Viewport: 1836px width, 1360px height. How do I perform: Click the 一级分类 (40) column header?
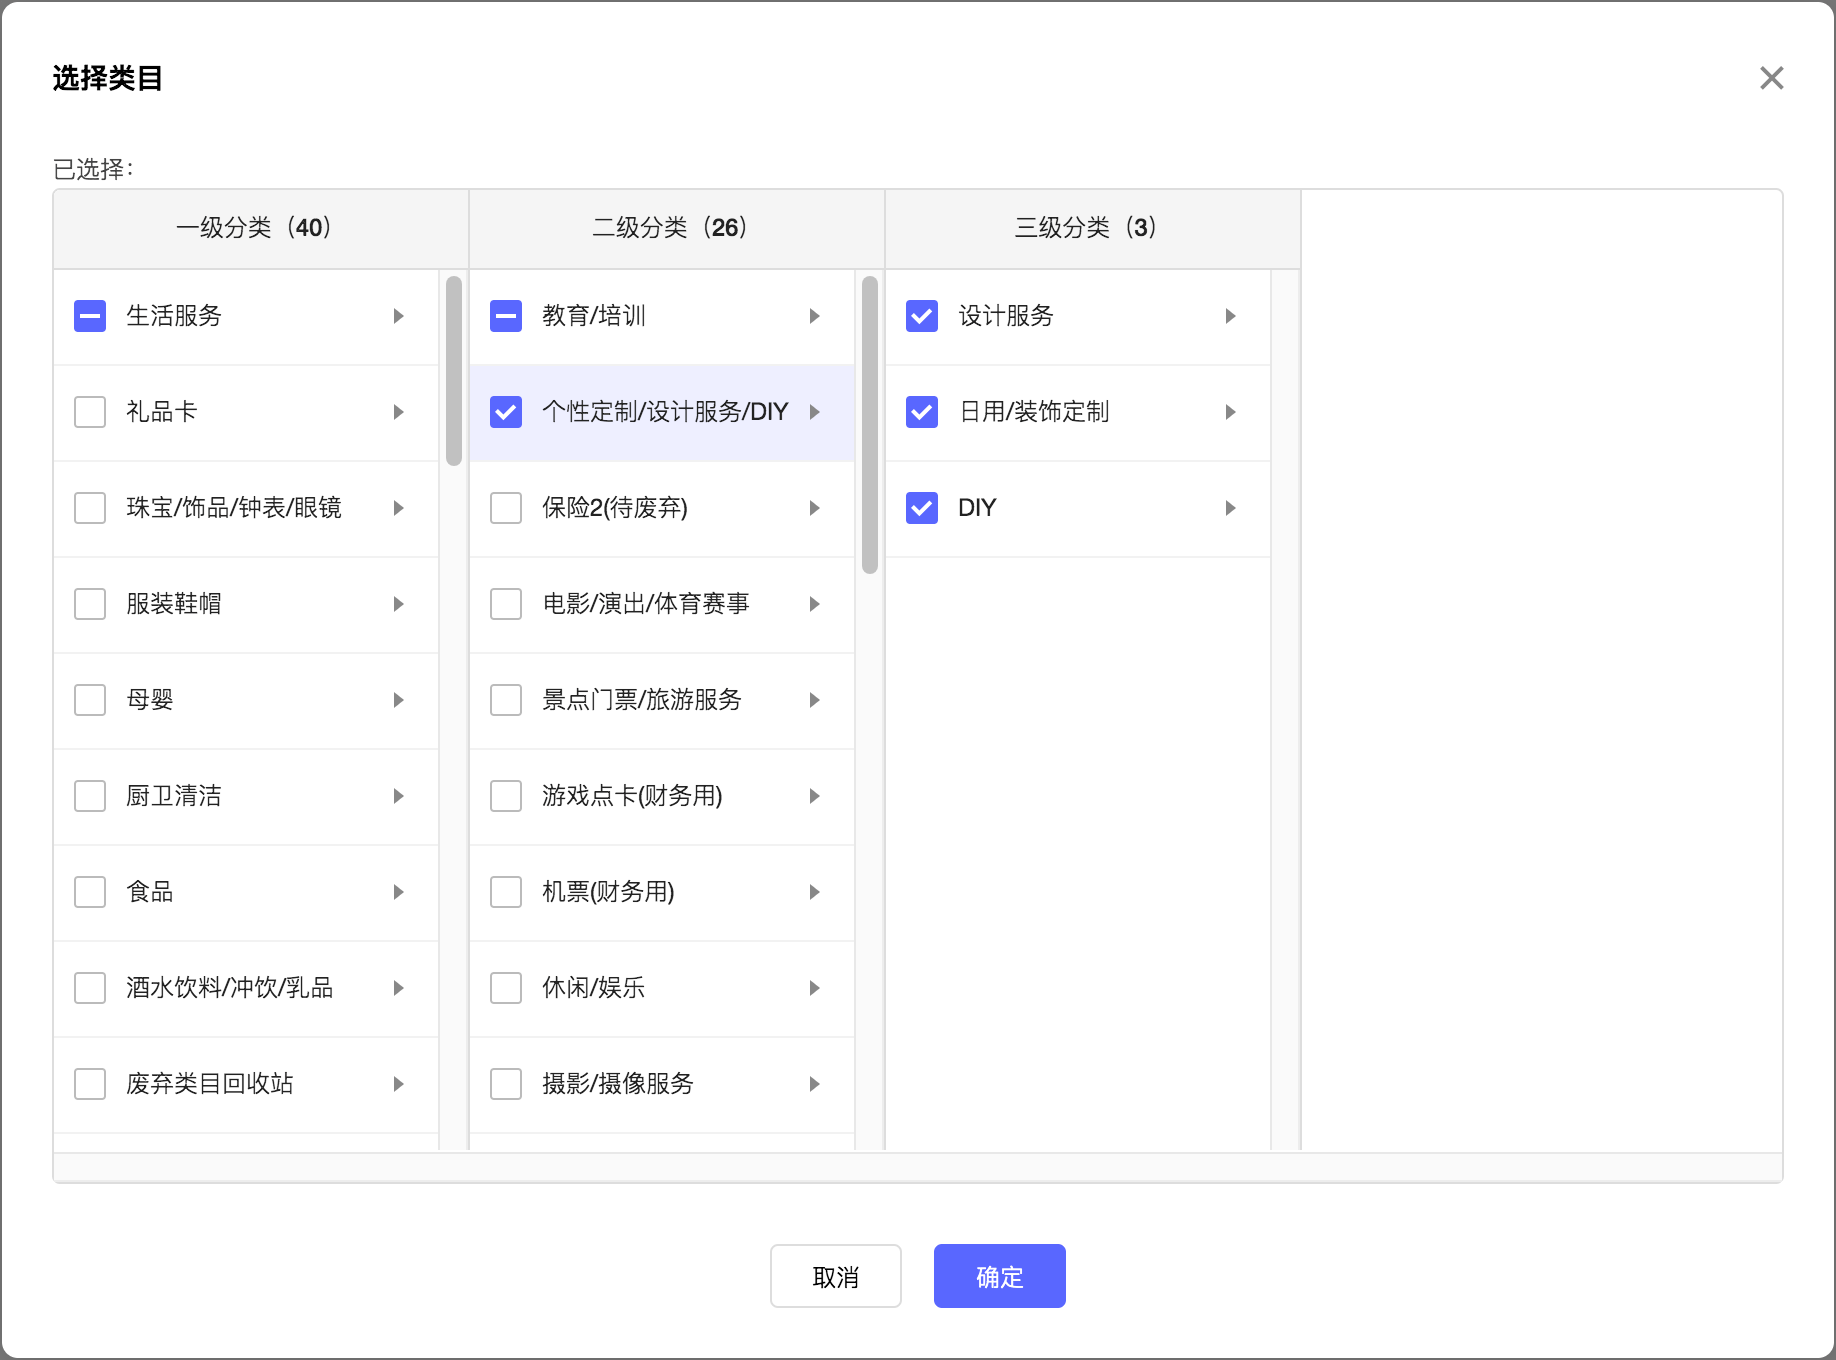[261, 228]
